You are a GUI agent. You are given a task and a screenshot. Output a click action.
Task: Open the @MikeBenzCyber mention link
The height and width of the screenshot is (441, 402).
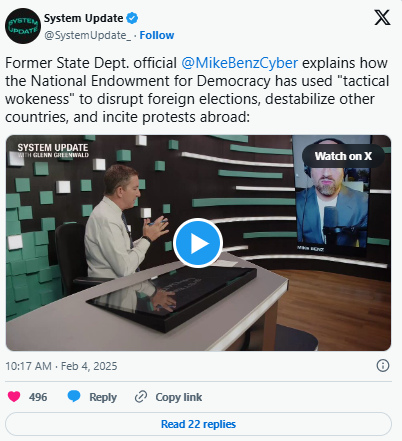(x=240, y=63)
